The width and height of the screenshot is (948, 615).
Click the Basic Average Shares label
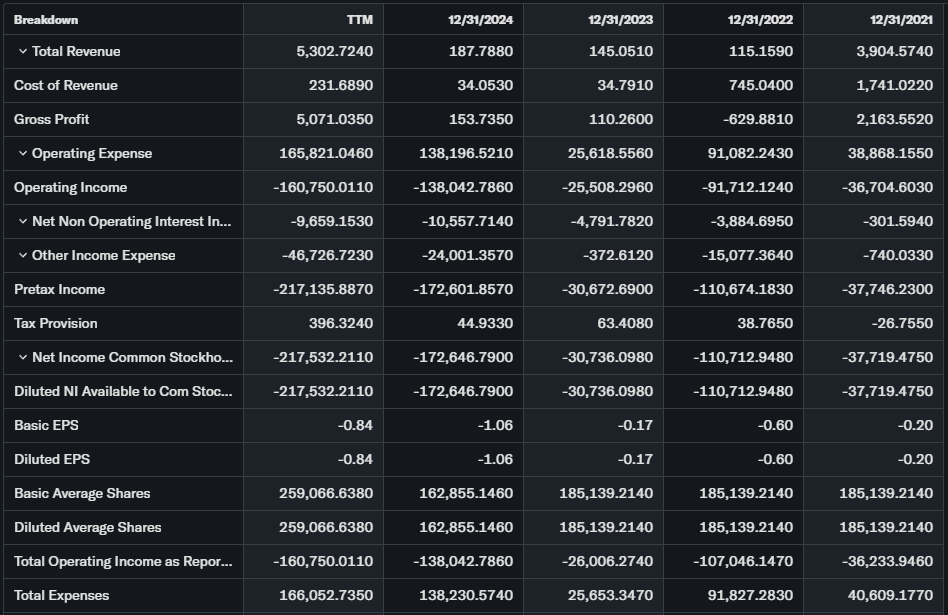click(82, 493)
